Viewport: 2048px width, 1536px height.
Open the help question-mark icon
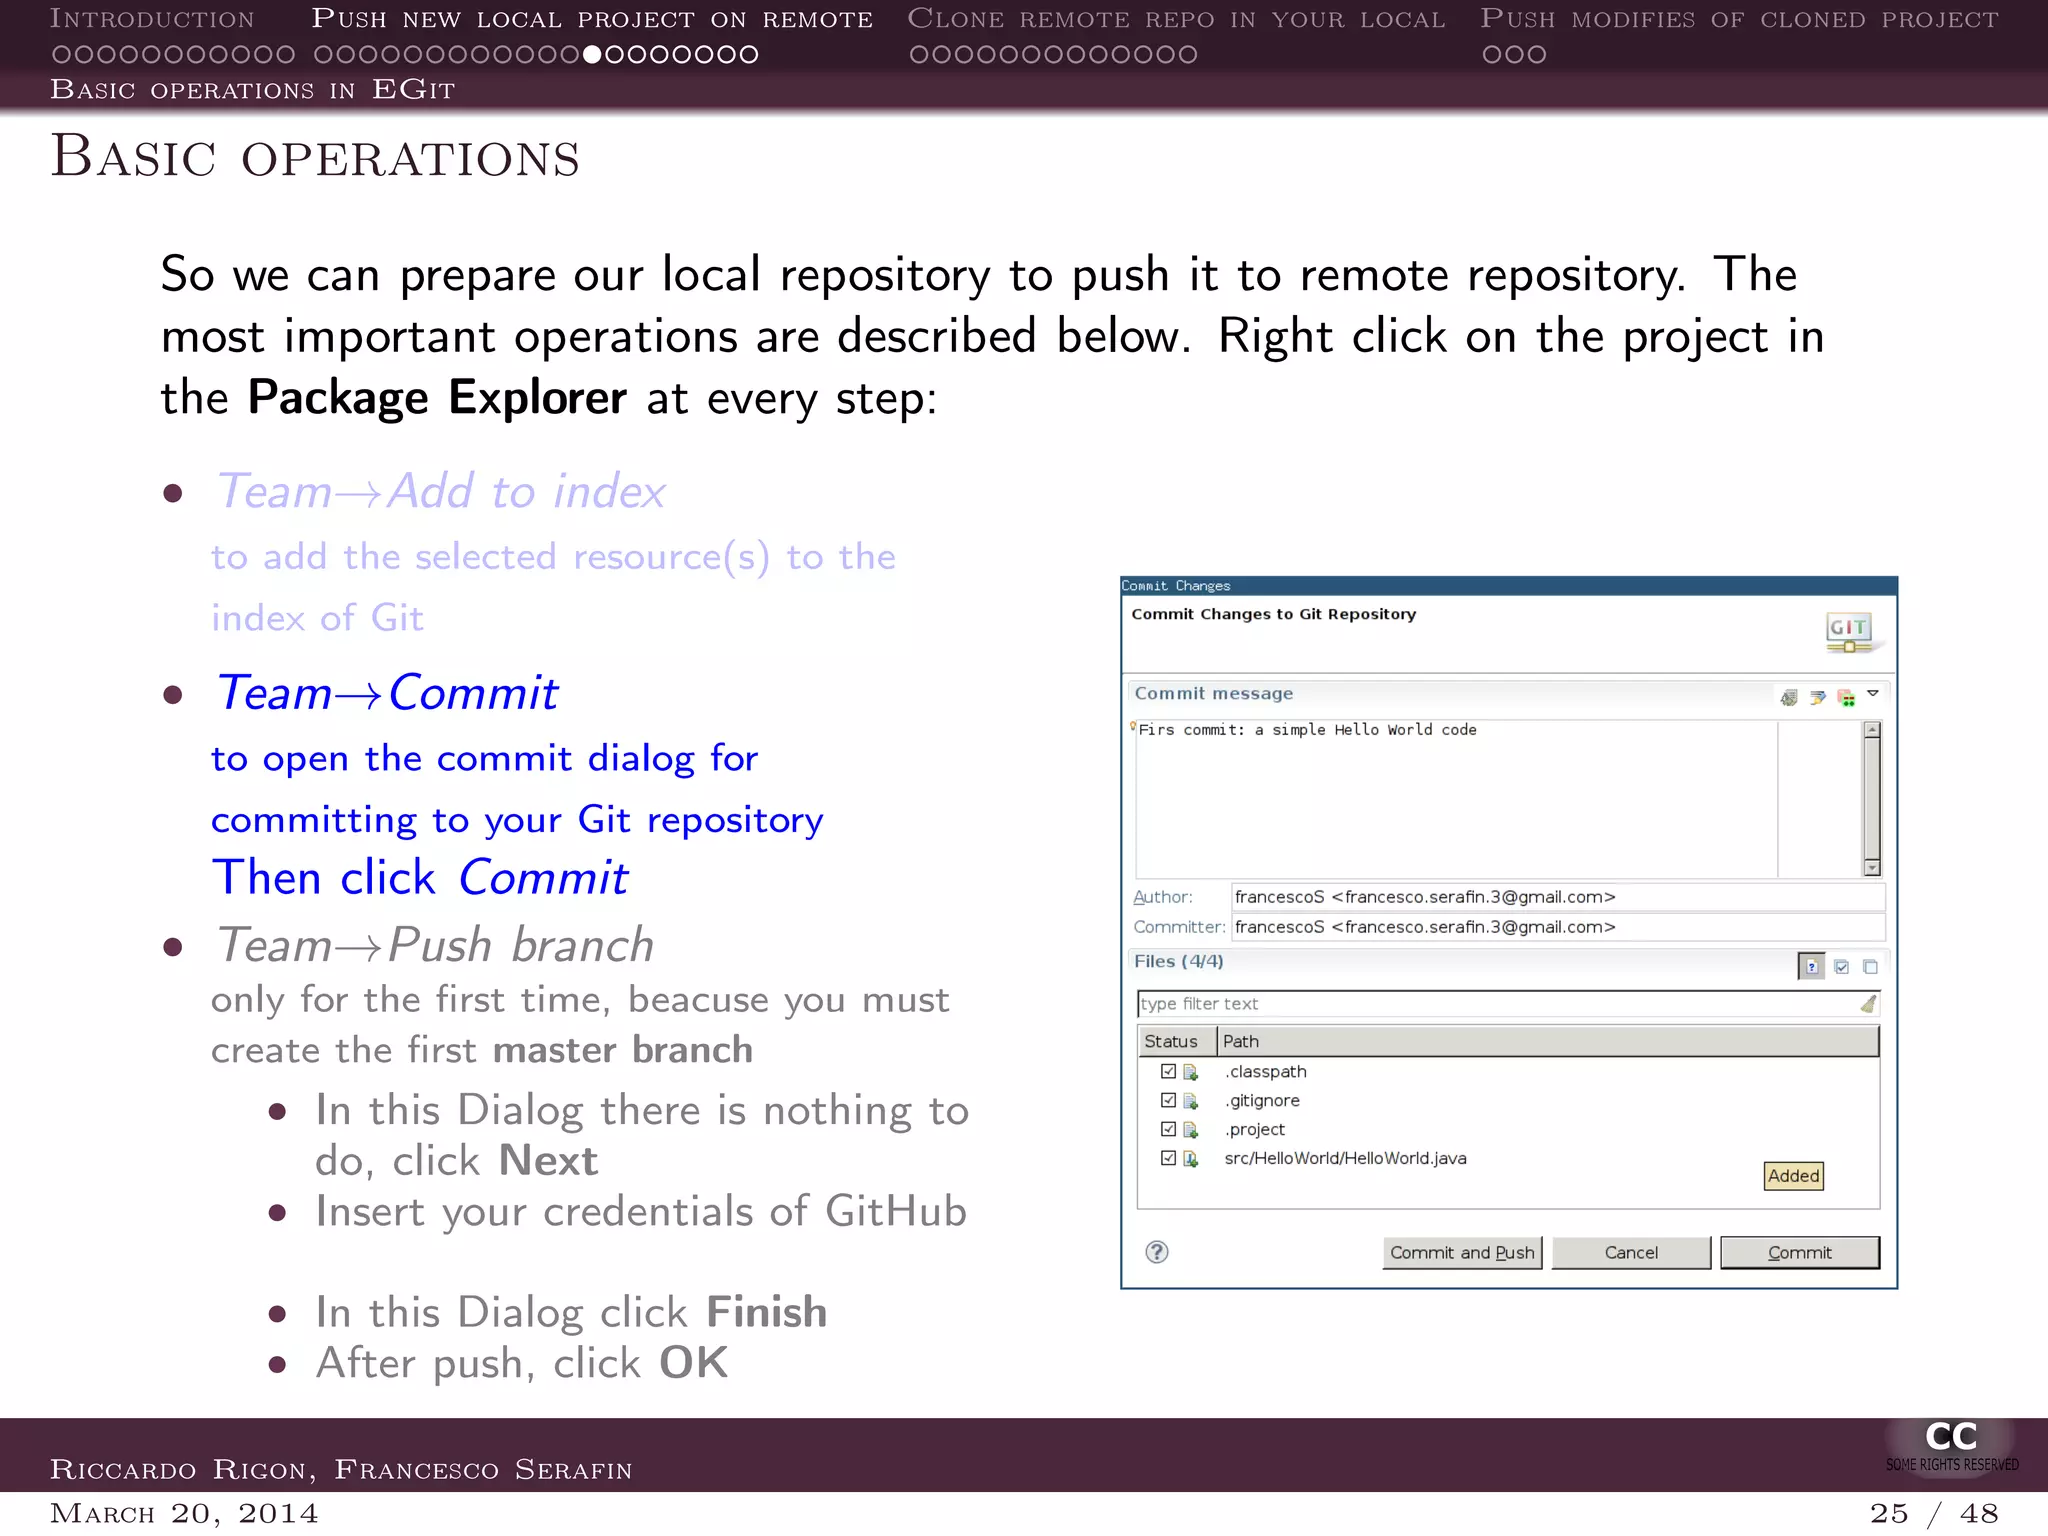(x=1157, y=1252)
